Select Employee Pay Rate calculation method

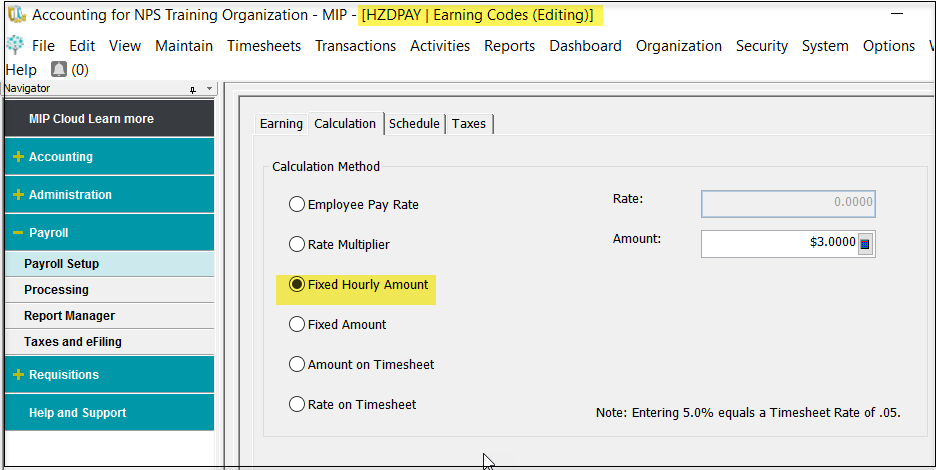[x=297, y=205]
